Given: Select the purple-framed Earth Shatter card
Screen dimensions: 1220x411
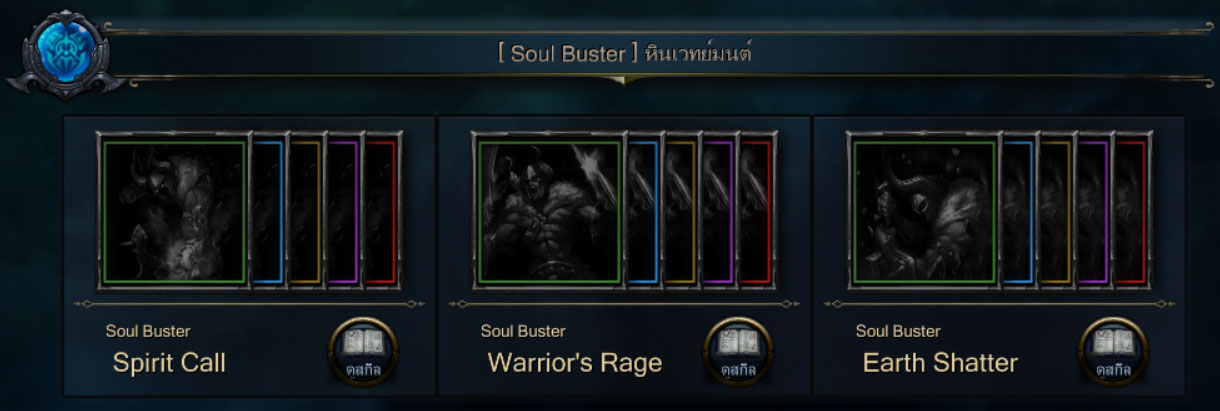Looking at the screenshot, I should click(1095, 212).
